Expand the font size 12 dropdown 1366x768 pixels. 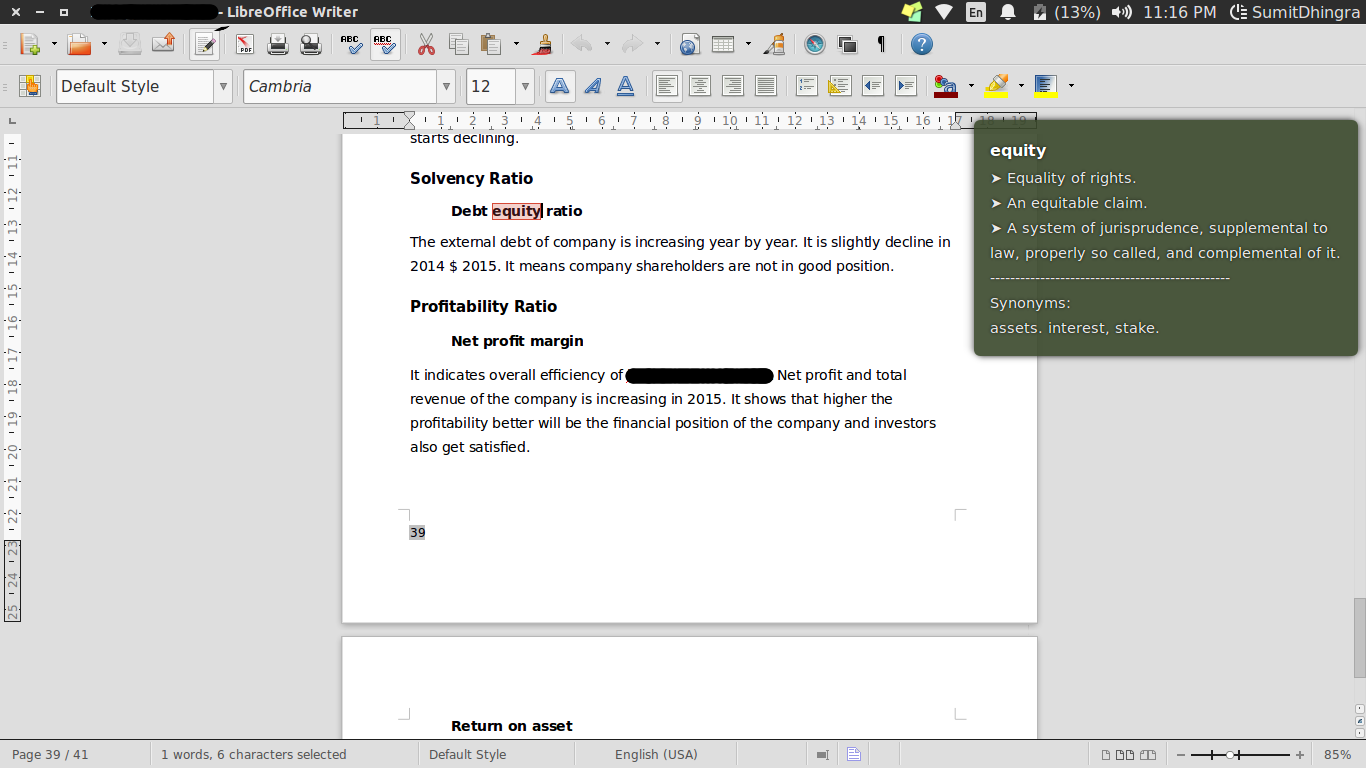[x=525, y=86]
